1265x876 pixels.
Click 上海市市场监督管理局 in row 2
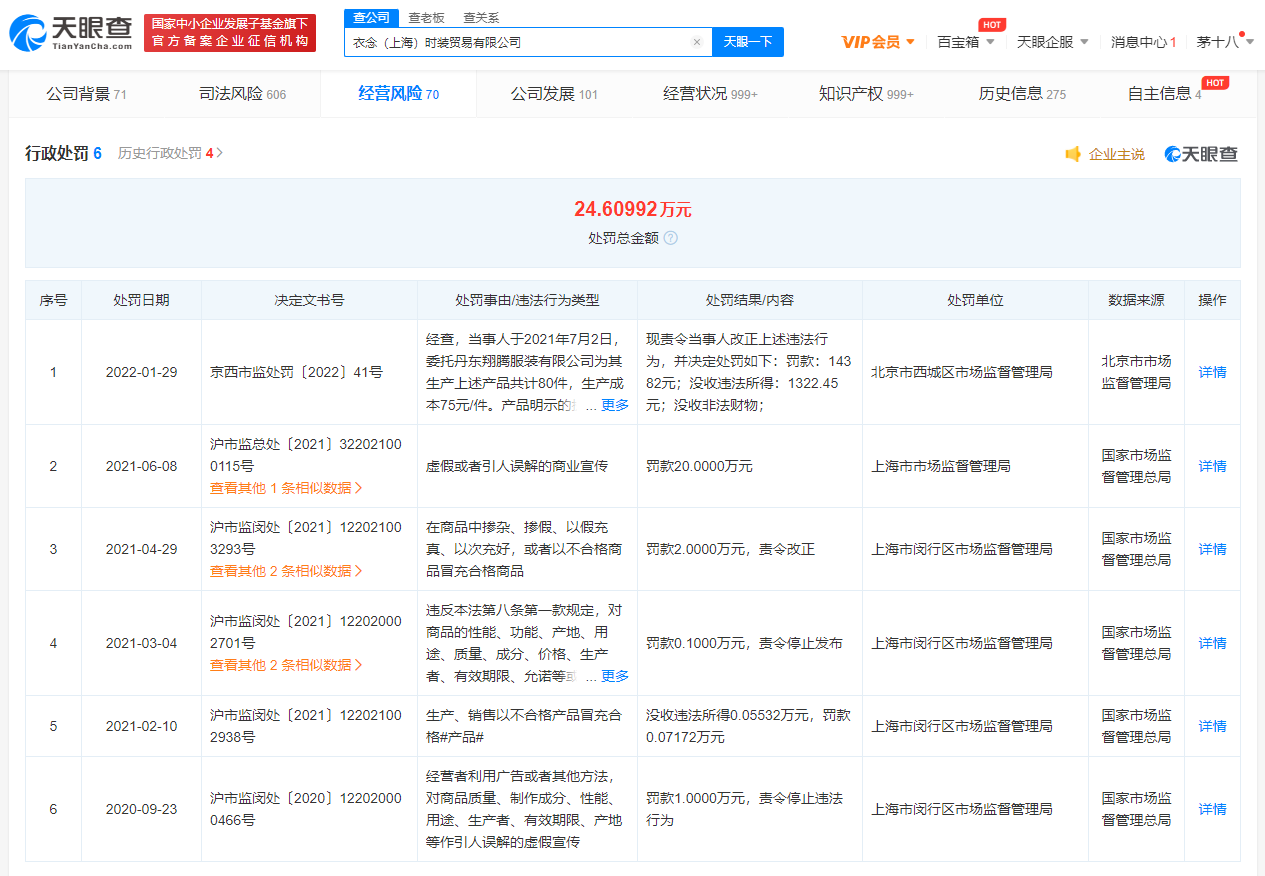pos(940,466)
